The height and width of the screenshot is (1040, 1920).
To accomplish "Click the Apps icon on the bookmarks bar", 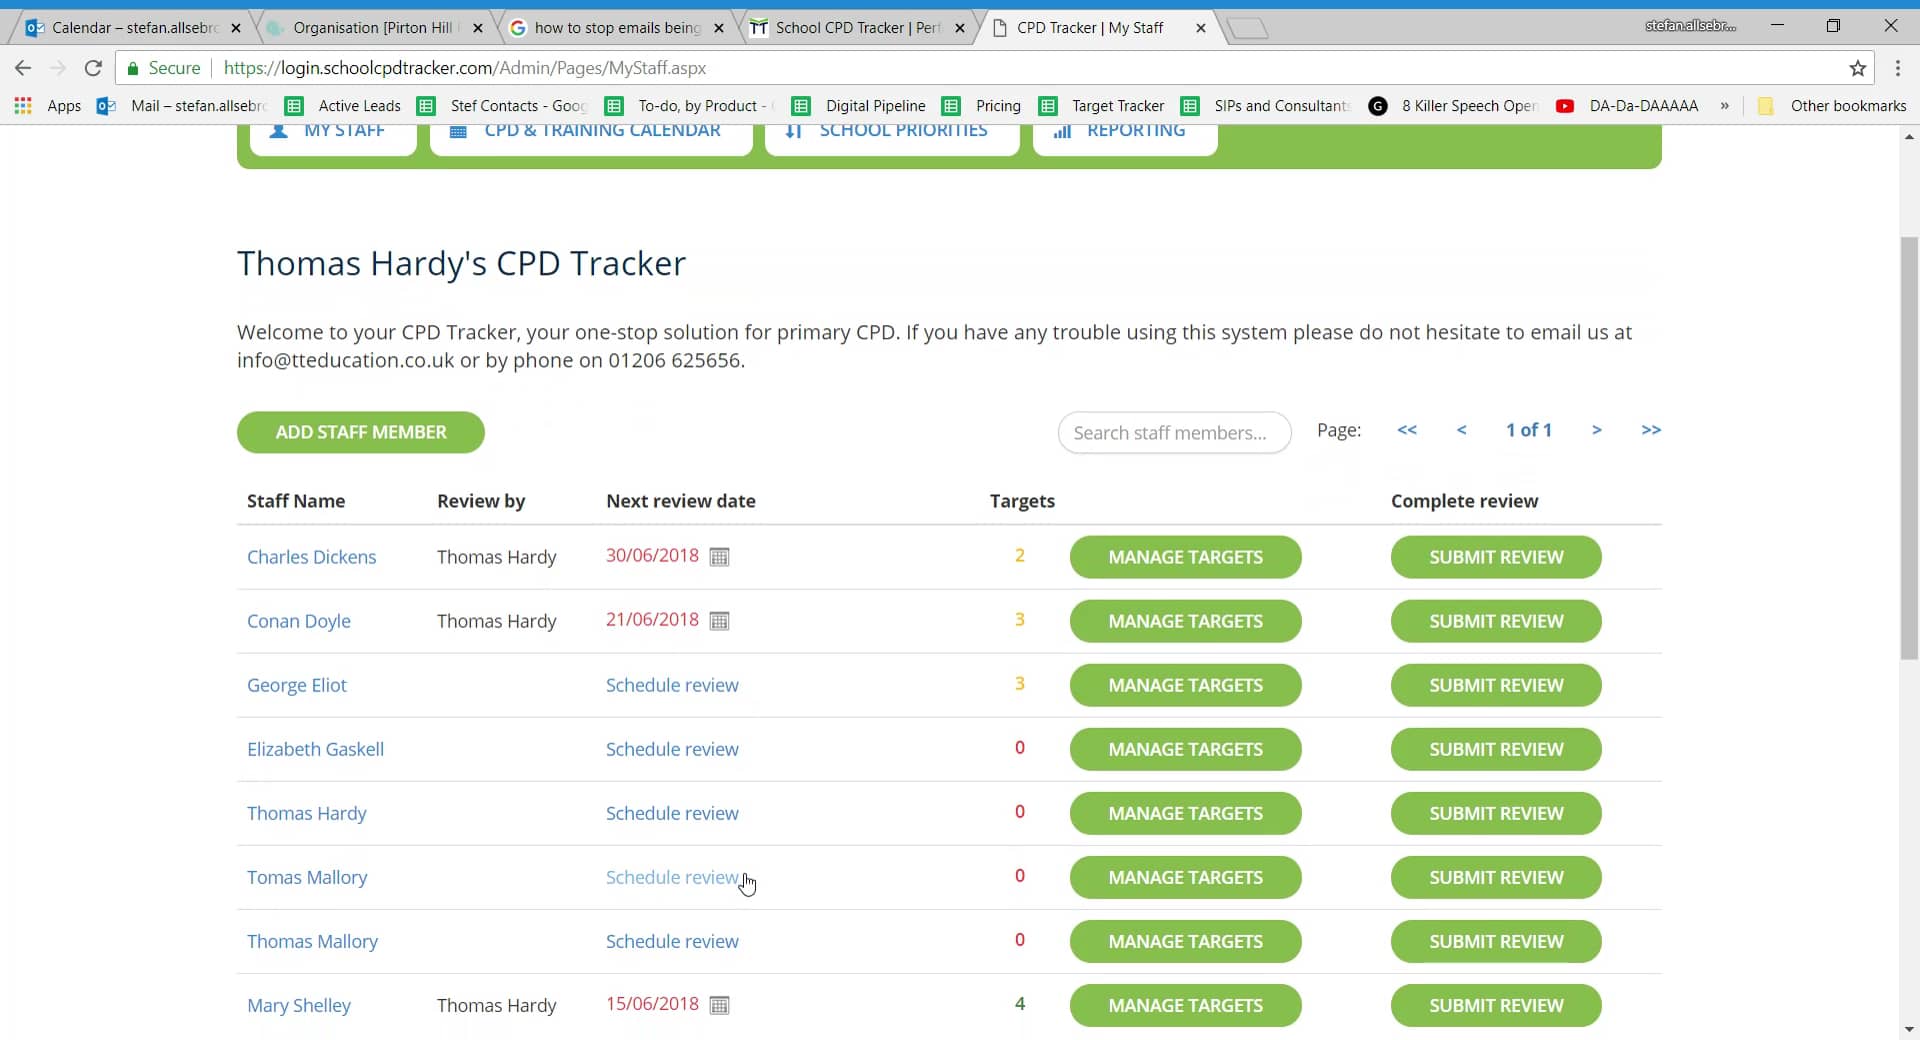I will click(22, 105).
